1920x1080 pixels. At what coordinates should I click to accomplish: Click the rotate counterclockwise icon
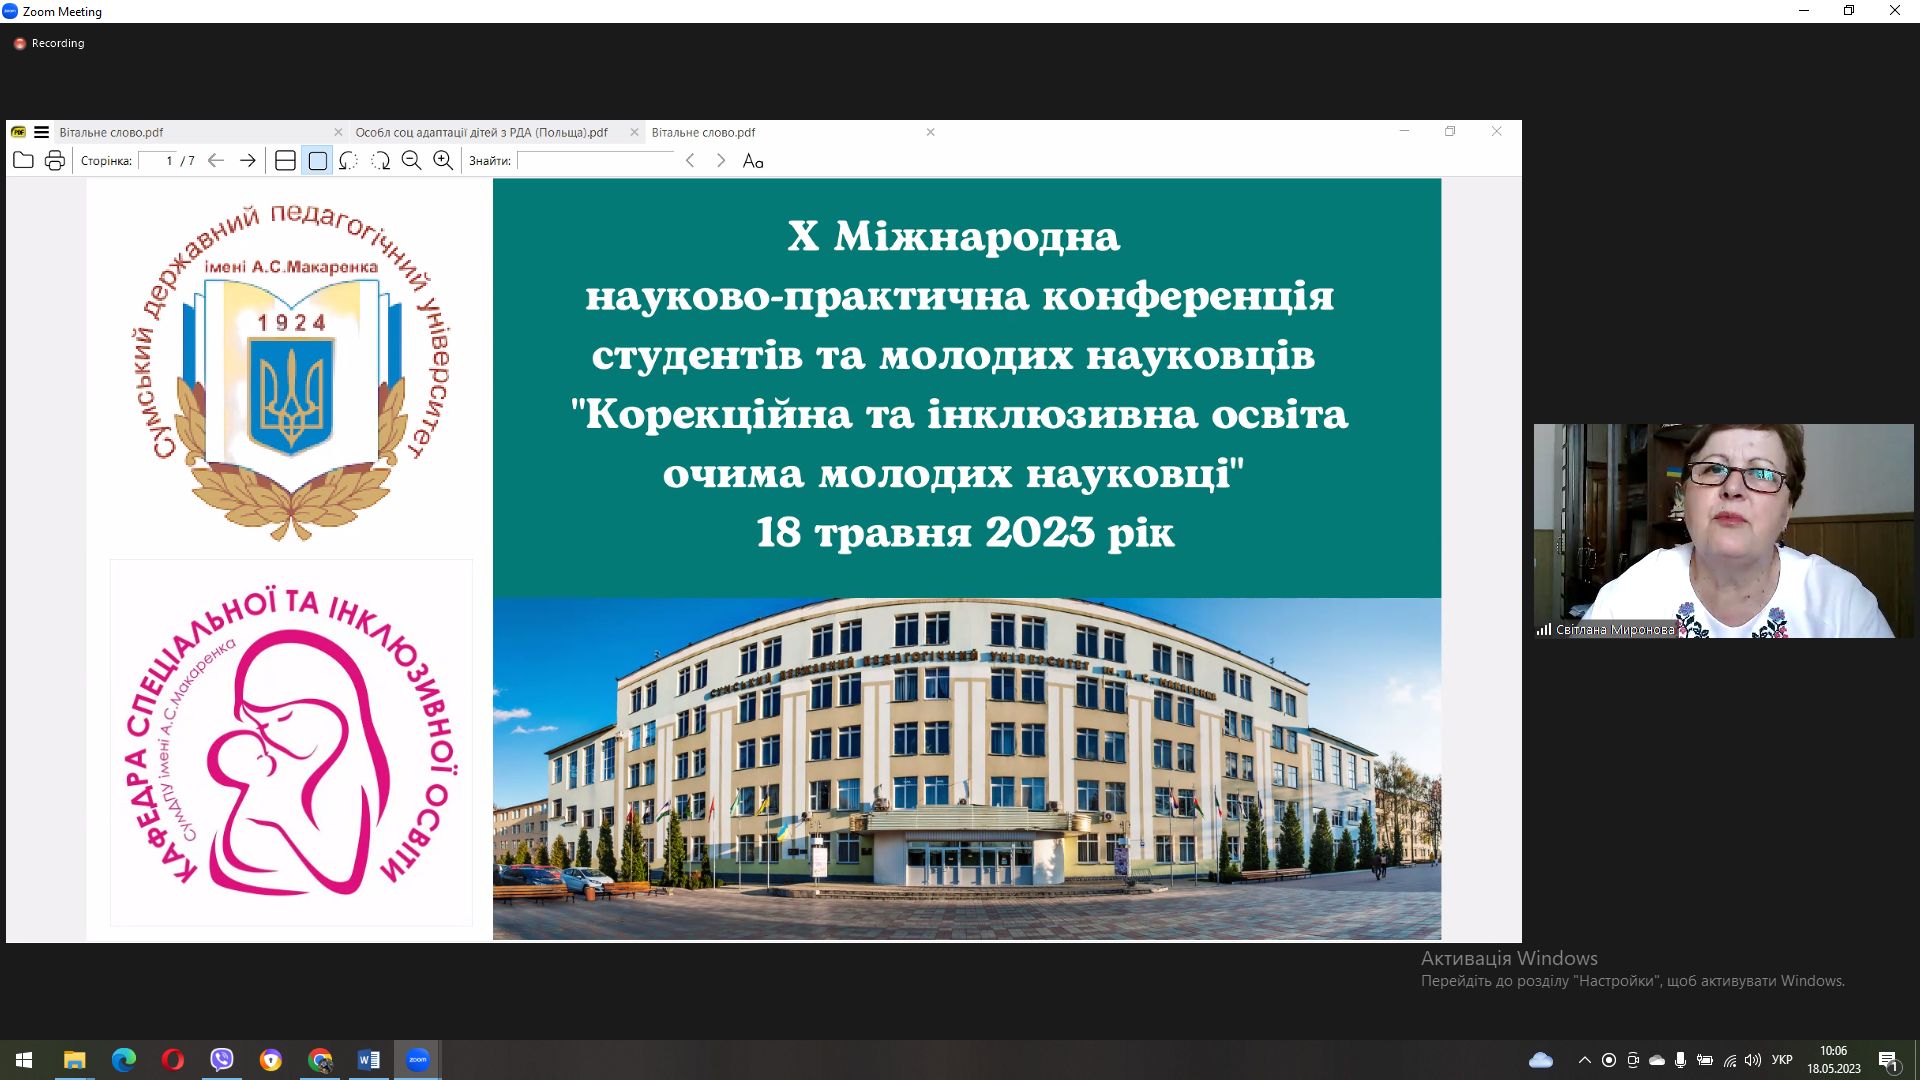click(348, 160)
